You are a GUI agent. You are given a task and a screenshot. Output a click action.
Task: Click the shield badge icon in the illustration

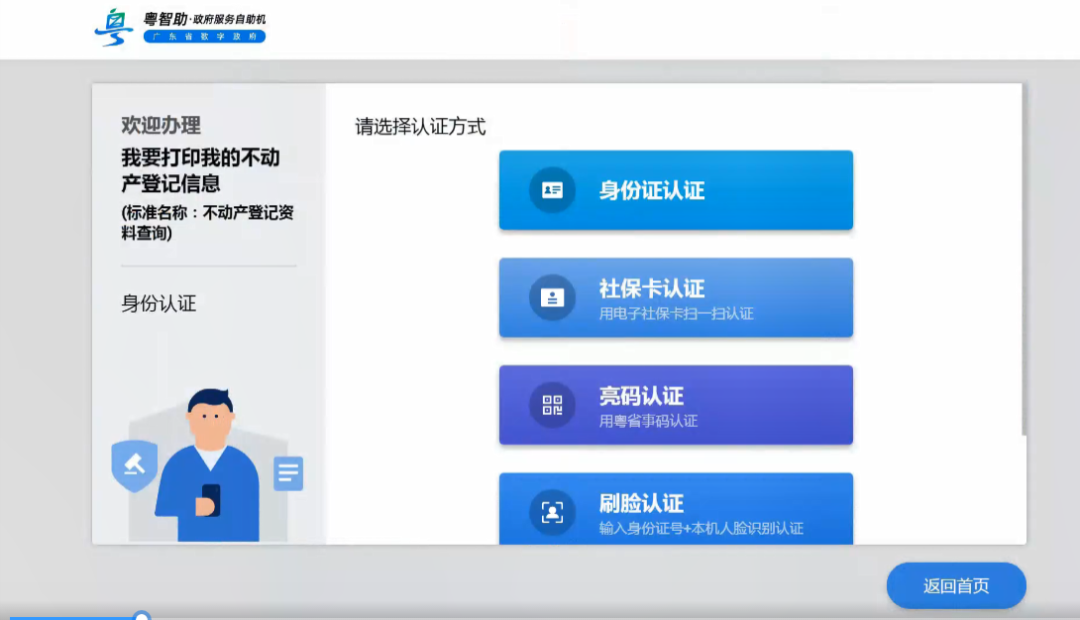134,467
